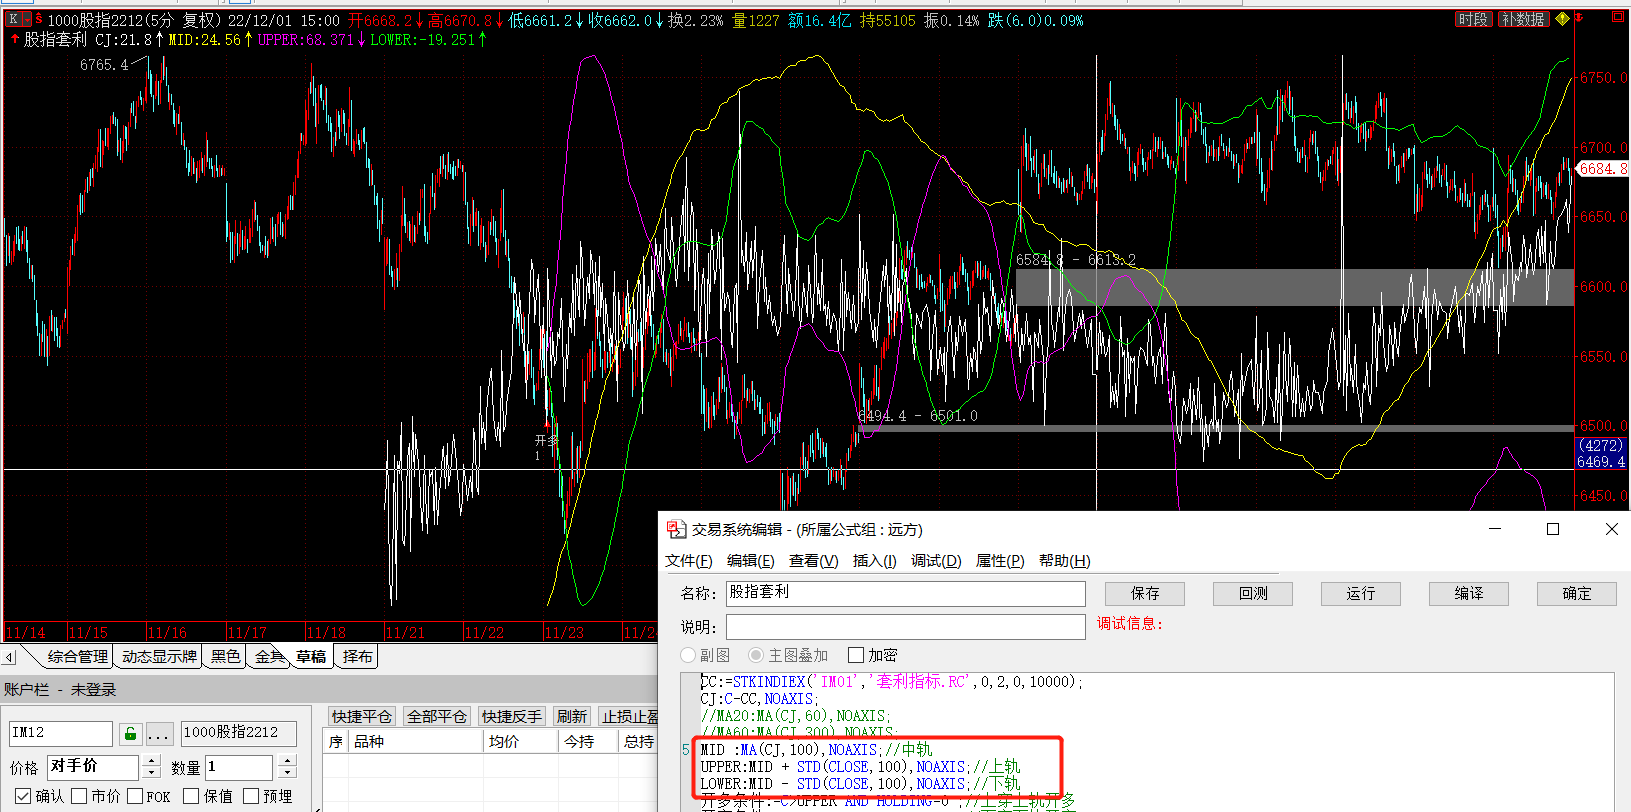The width and height of the screenshot is (1631, 812).
Task: Click the 6684.8 current price tag on axis
Action: (x=1603, y=168)
